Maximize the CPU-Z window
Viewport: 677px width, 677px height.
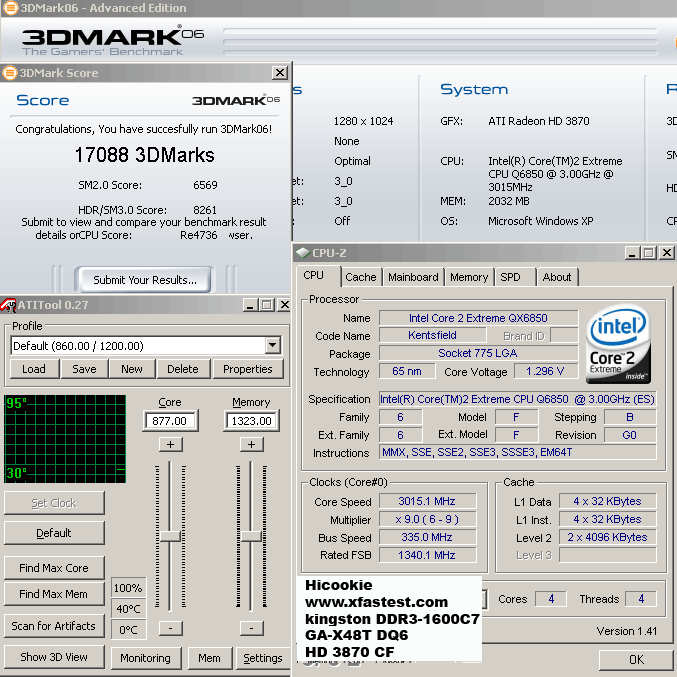pyautogui.click(x=649, y=253)
